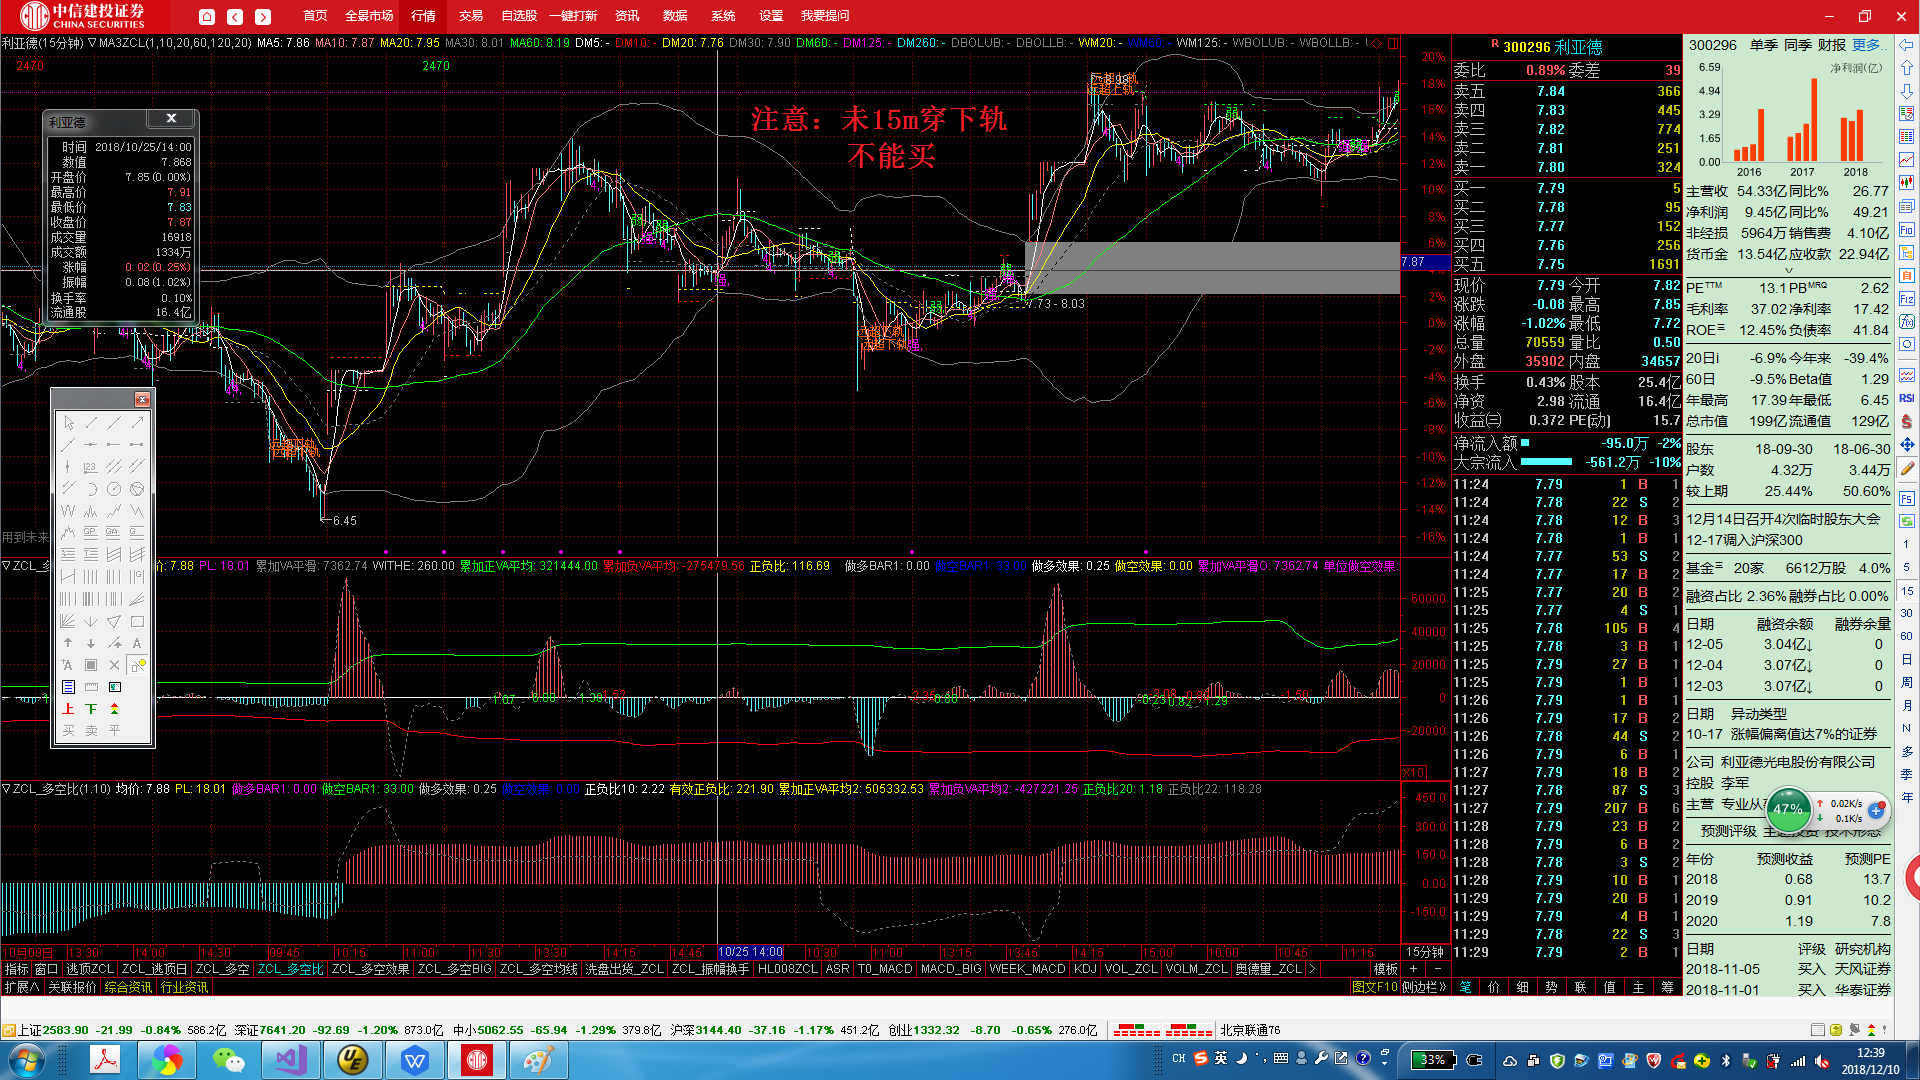Toggle the diamond icon at chart top right
1920x1080 pixels.
pyautogui.click(x=1377, y=43)
